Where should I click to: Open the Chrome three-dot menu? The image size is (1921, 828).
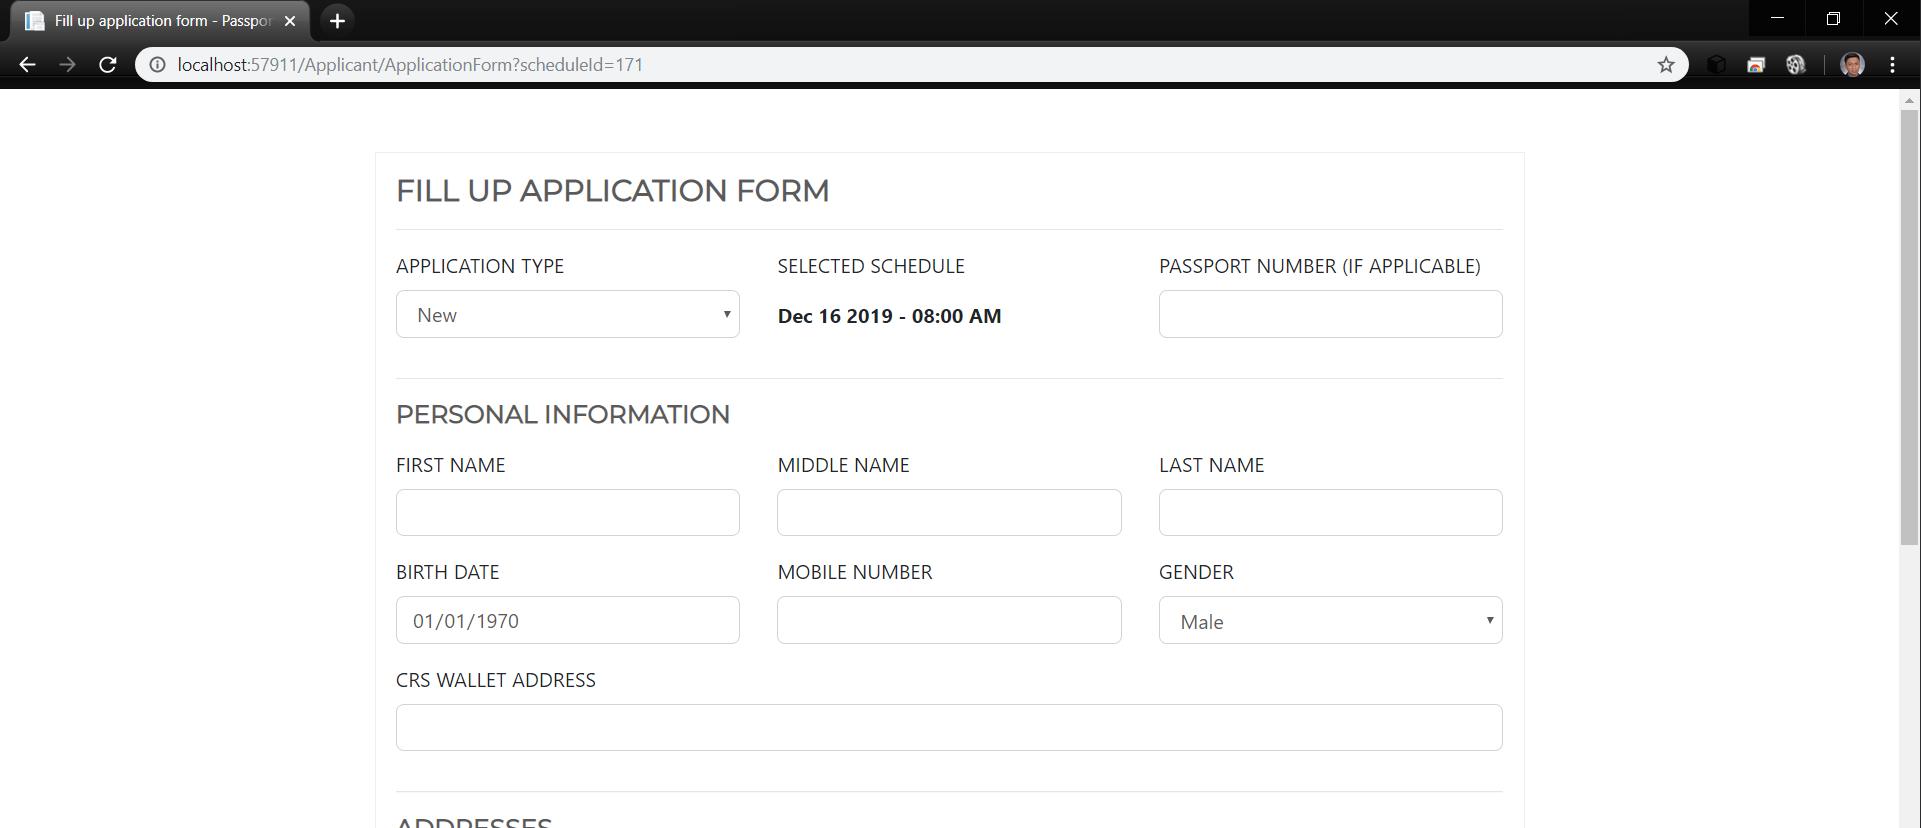[1893, 65]
